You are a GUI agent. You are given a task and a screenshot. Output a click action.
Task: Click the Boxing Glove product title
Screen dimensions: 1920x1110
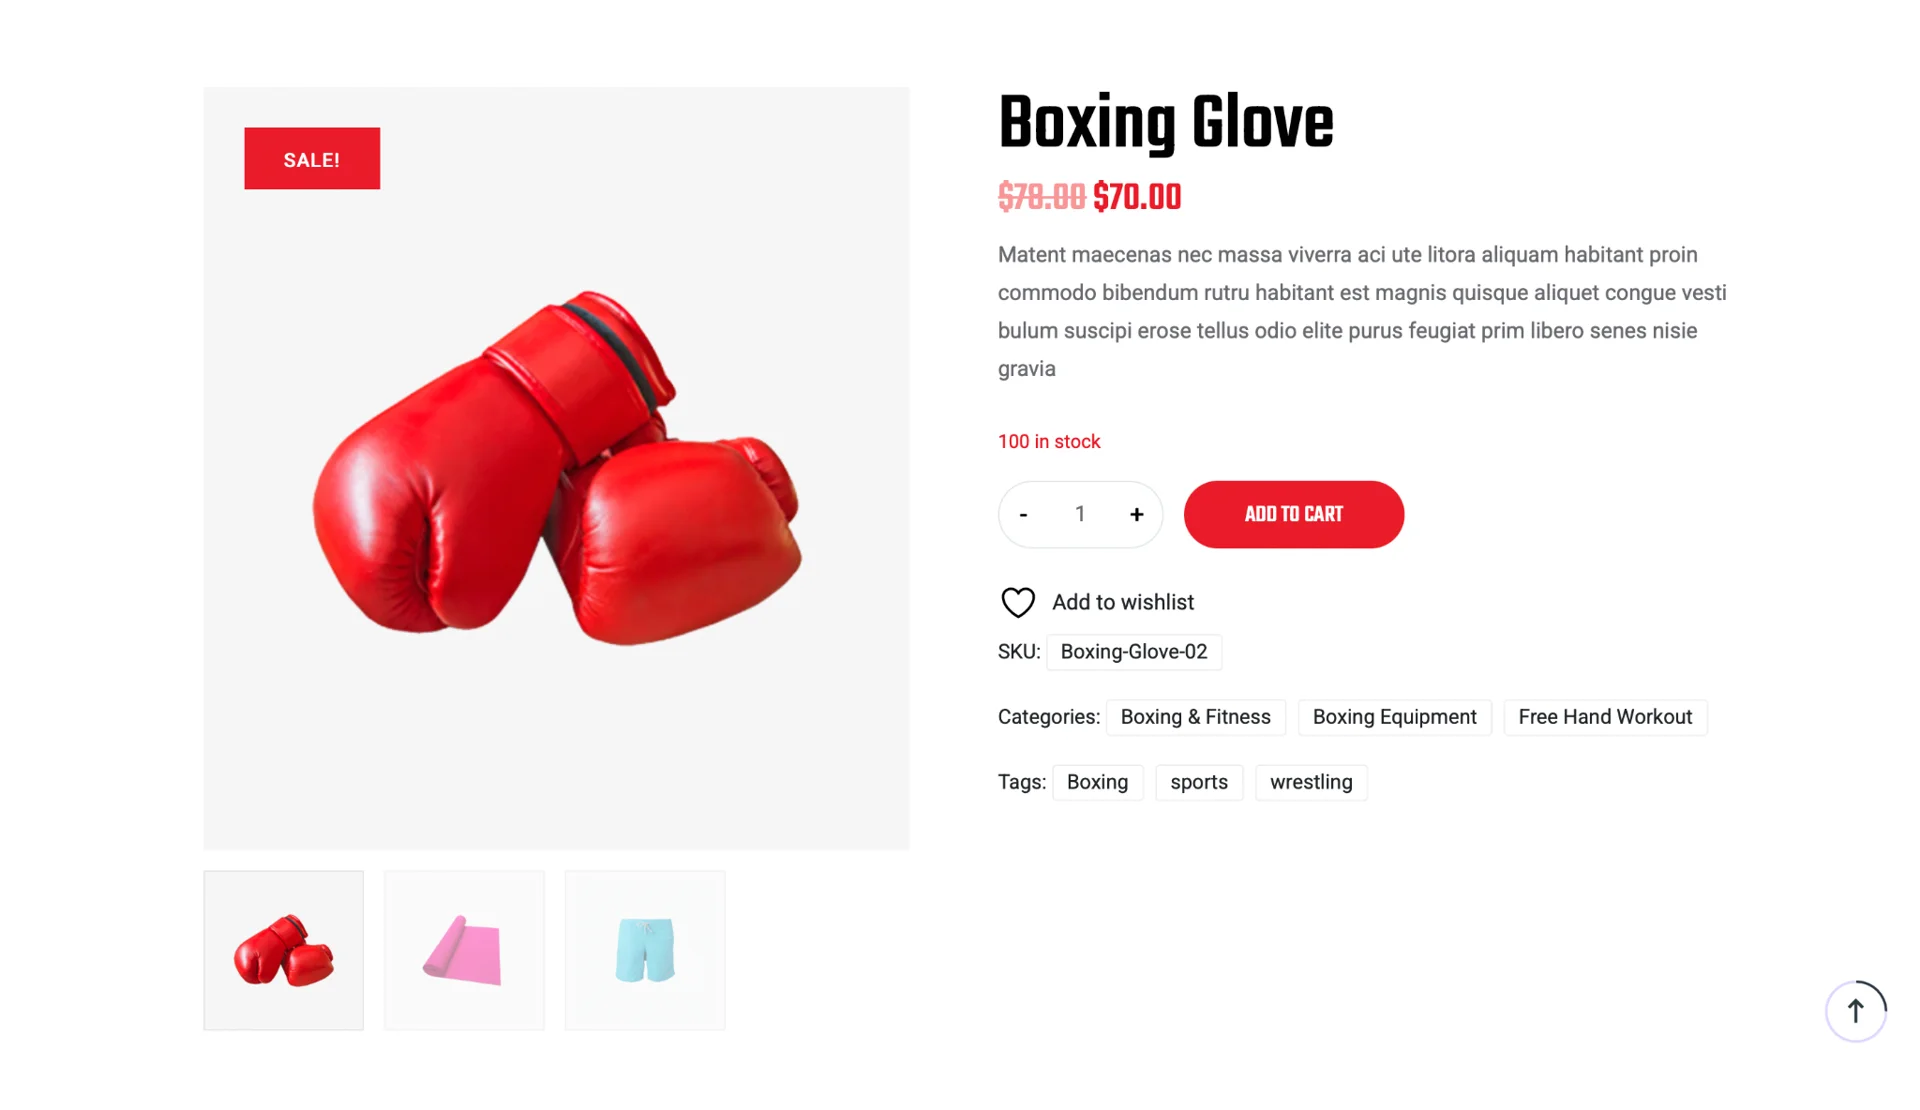(1165, 124)
